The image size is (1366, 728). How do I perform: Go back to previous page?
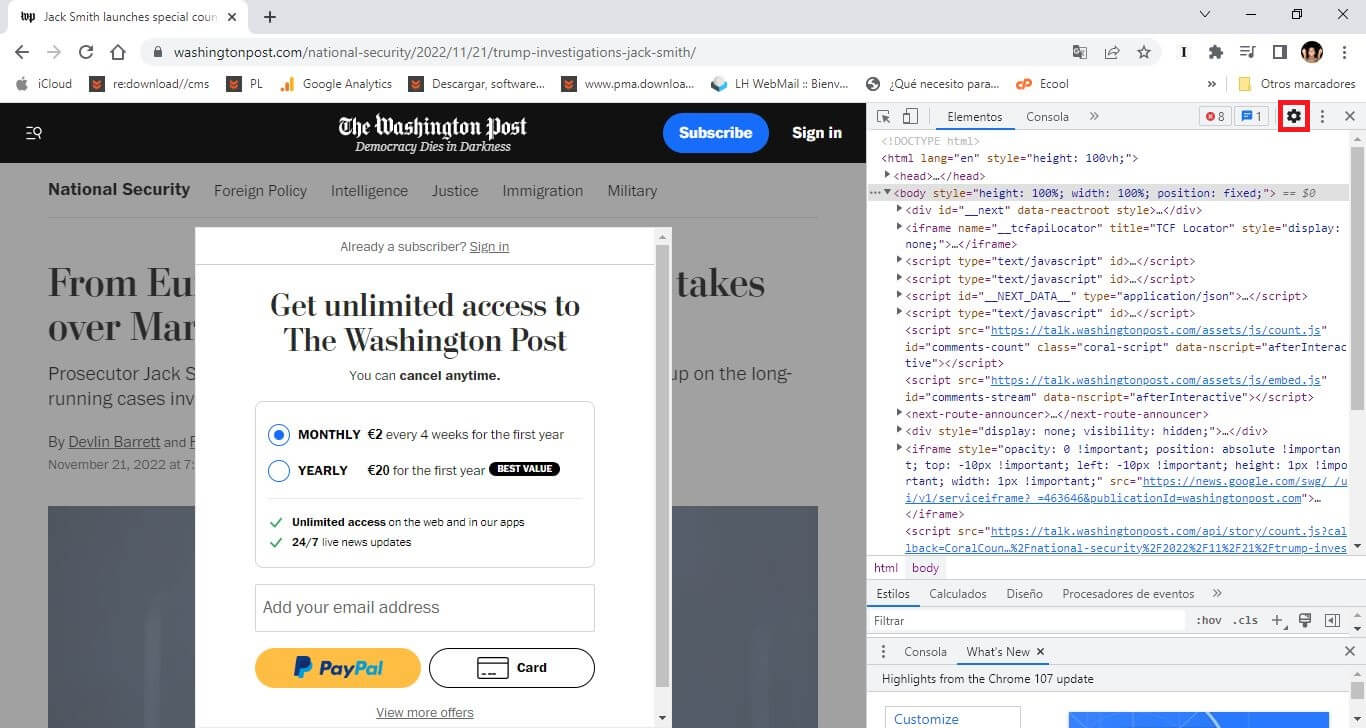[x=22, y=52]
